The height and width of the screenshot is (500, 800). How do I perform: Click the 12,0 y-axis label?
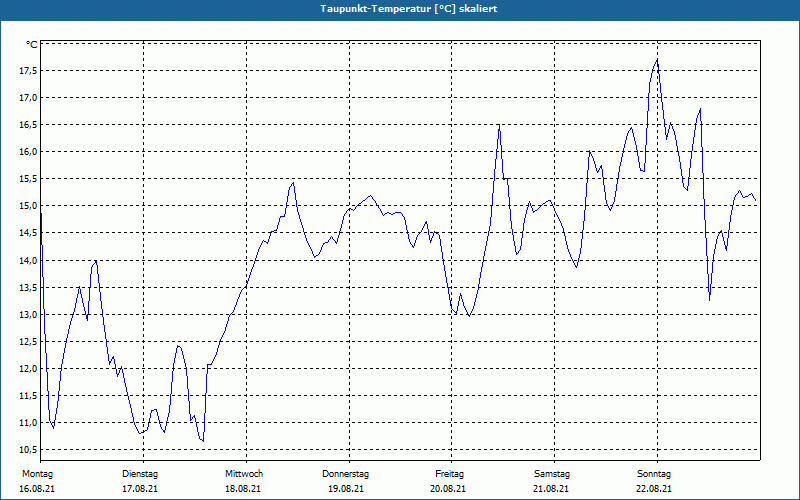(28, 368)
